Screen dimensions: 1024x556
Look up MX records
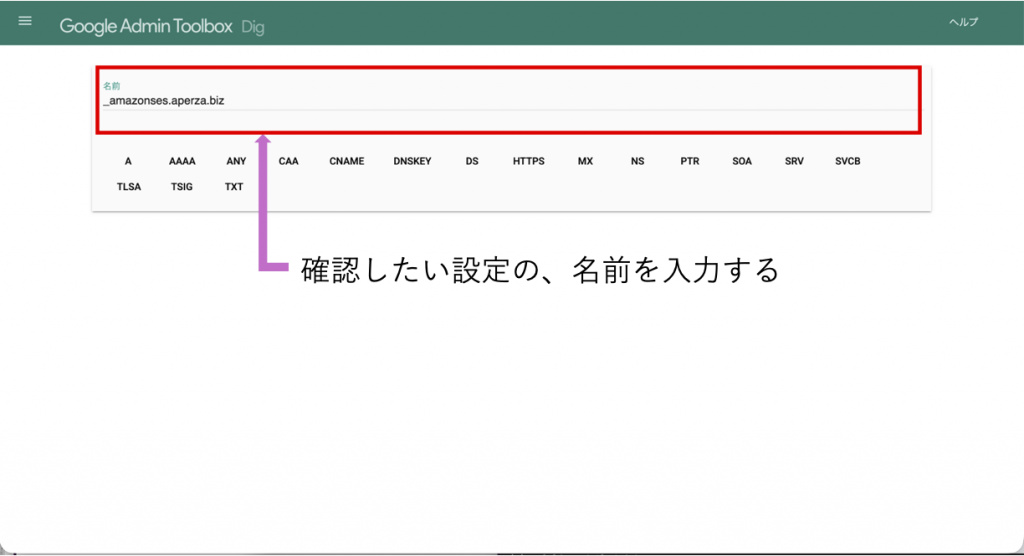585,161
